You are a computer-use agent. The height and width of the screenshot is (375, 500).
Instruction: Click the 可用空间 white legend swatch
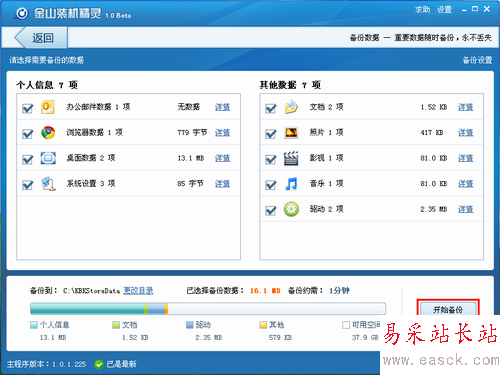tap(346, 325)
